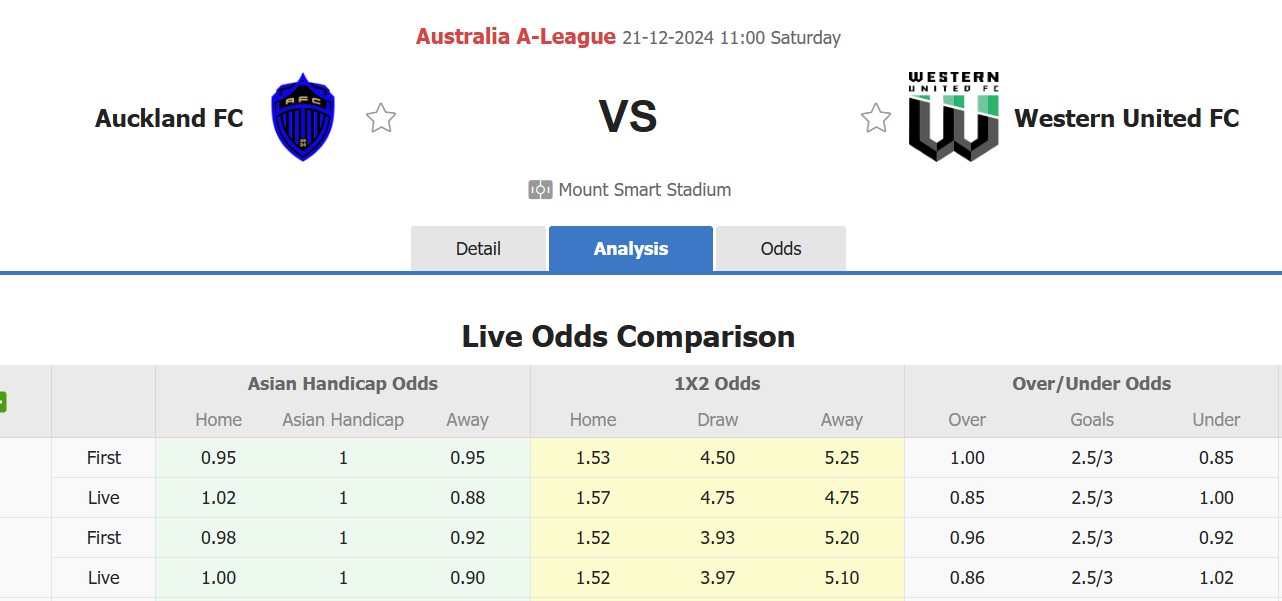Click the stadium icon beside Mount Smart Stadium

(x=539, y=189)
